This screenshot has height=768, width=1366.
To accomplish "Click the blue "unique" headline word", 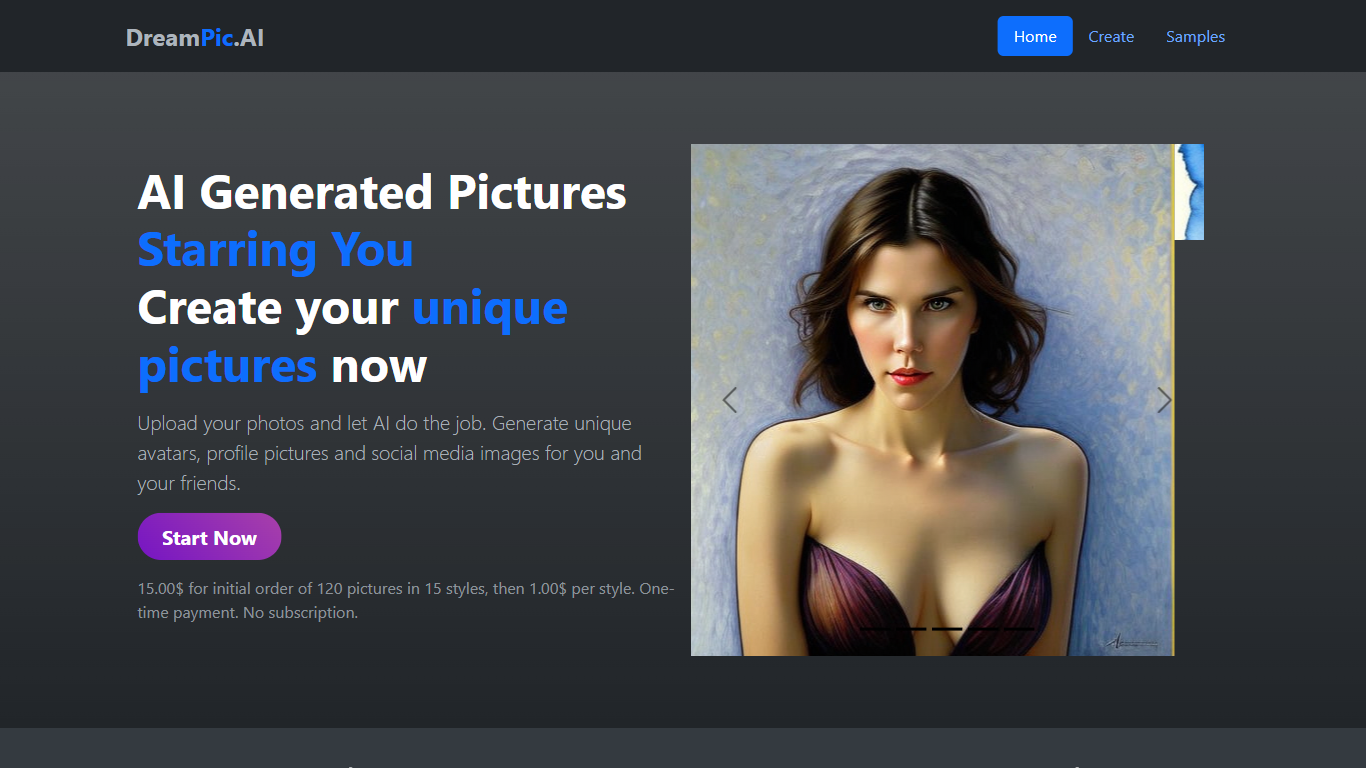I will click(x=490, y=308).
